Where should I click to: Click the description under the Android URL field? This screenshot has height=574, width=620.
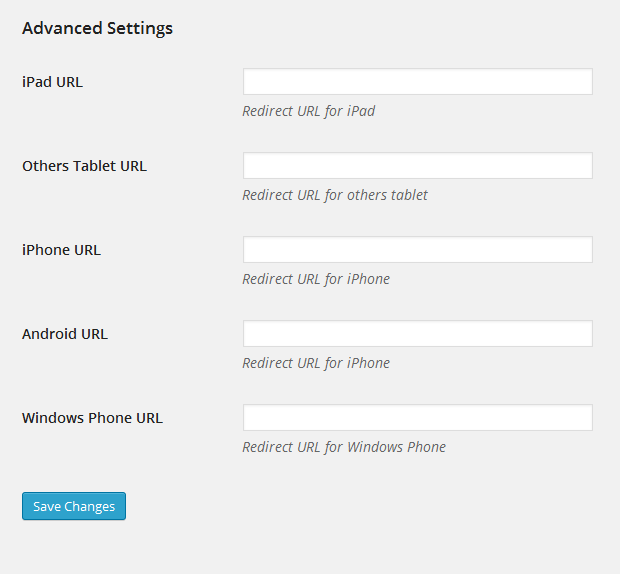click(x=316, y=363)
